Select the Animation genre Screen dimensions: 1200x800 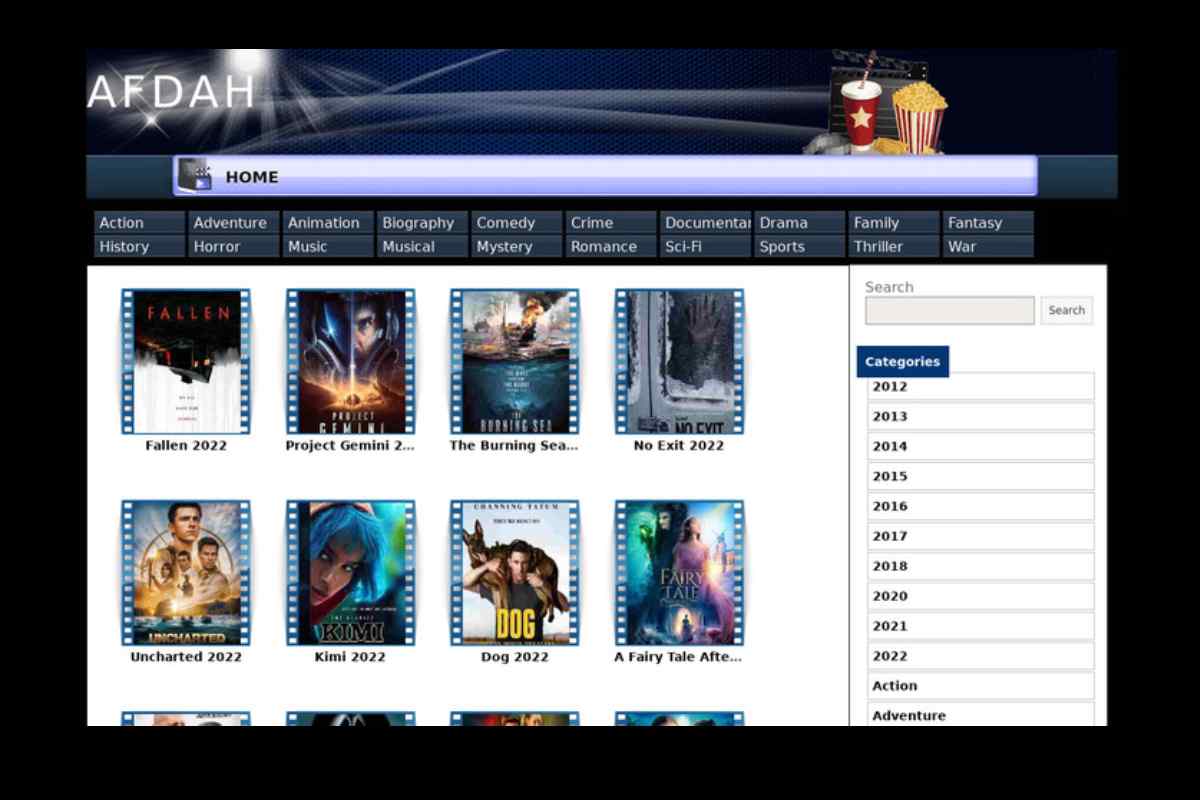point(328,223)
